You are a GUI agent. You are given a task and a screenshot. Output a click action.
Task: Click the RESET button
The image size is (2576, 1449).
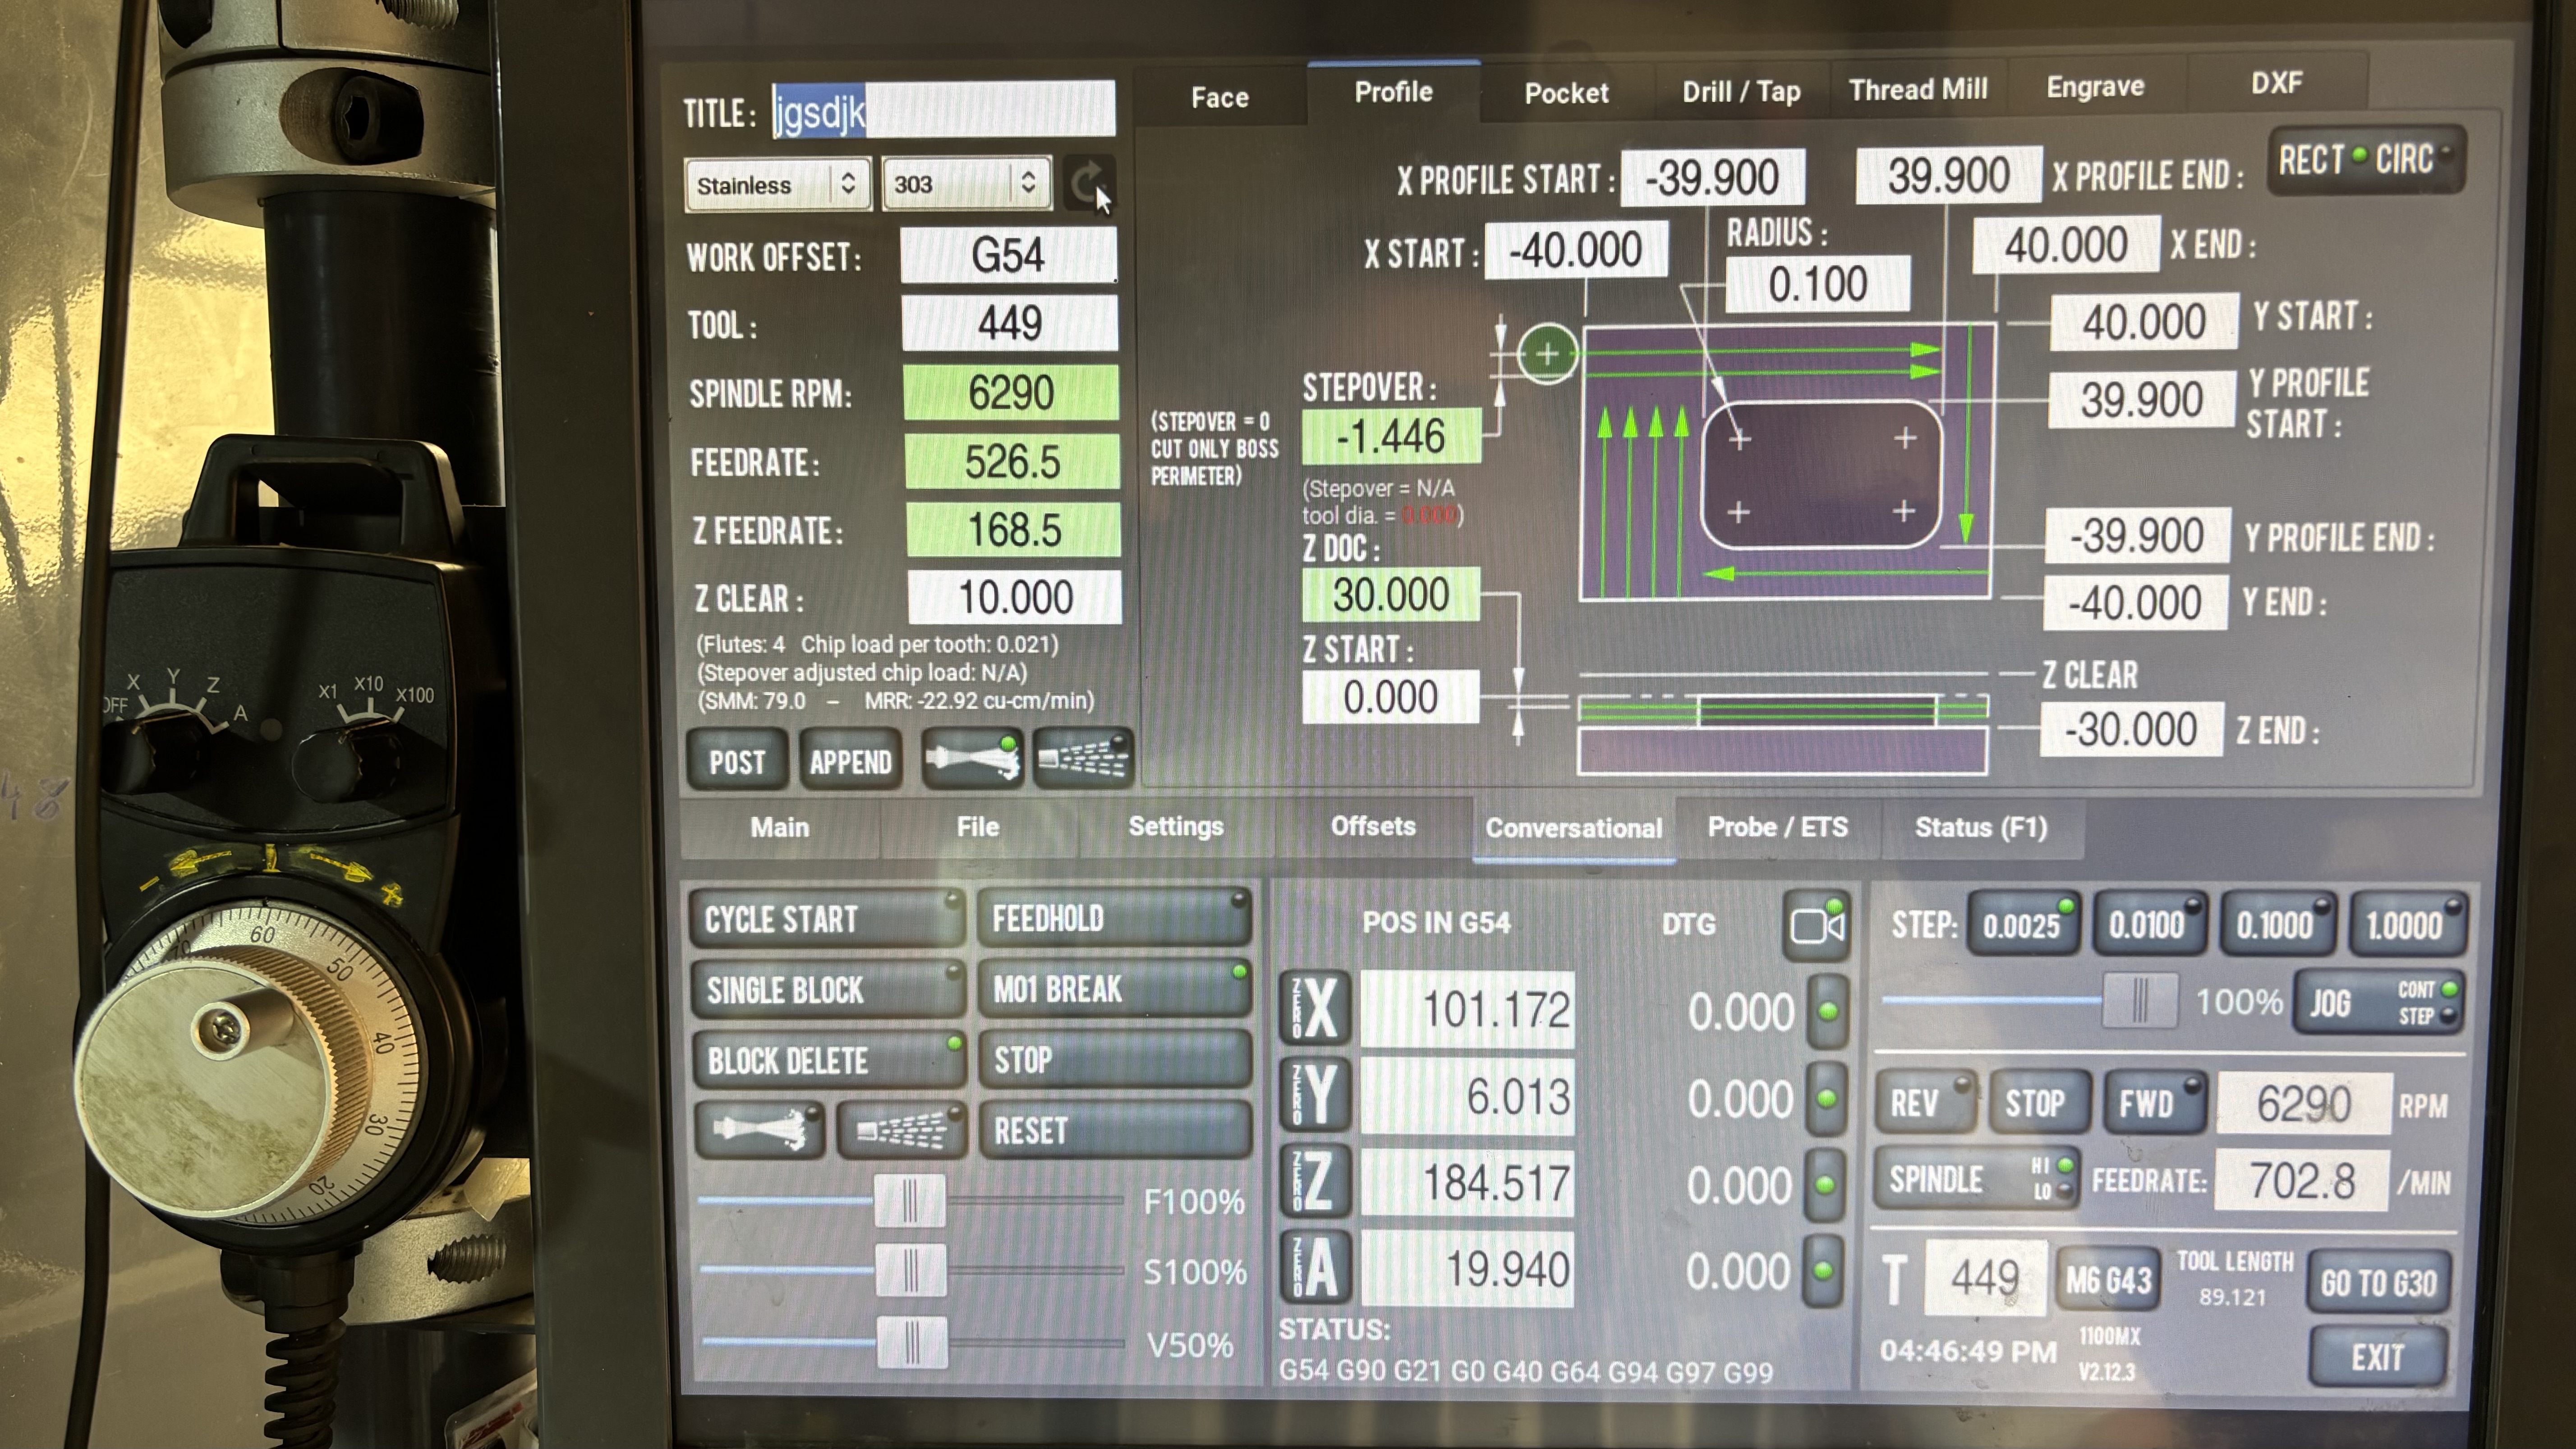tap(1115, 1130)
